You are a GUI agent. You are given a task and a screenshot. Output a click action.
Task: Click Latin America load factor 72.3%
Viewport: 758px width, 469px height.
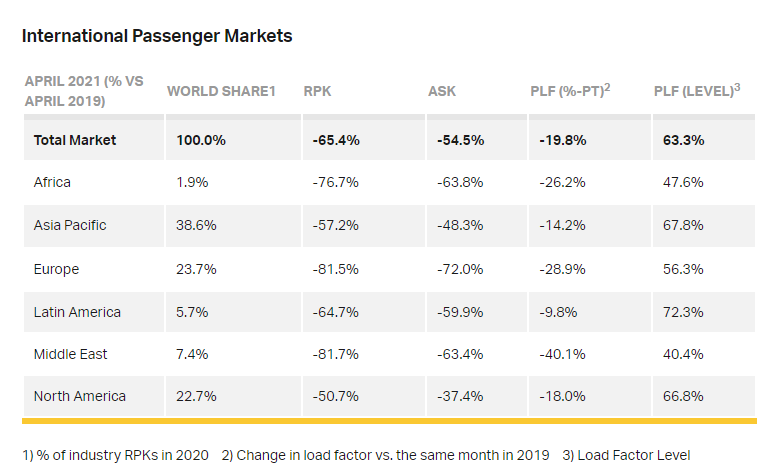click(x=683, y=312)
